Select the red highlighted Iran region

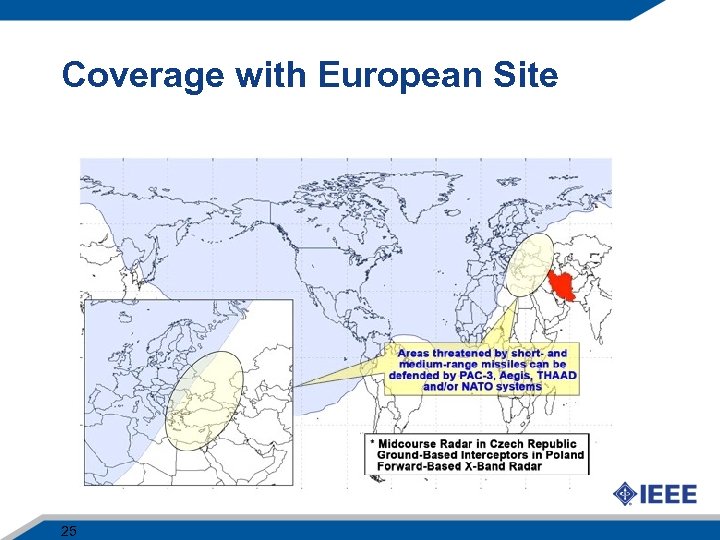pyautogui.click(x=561, y=286)
